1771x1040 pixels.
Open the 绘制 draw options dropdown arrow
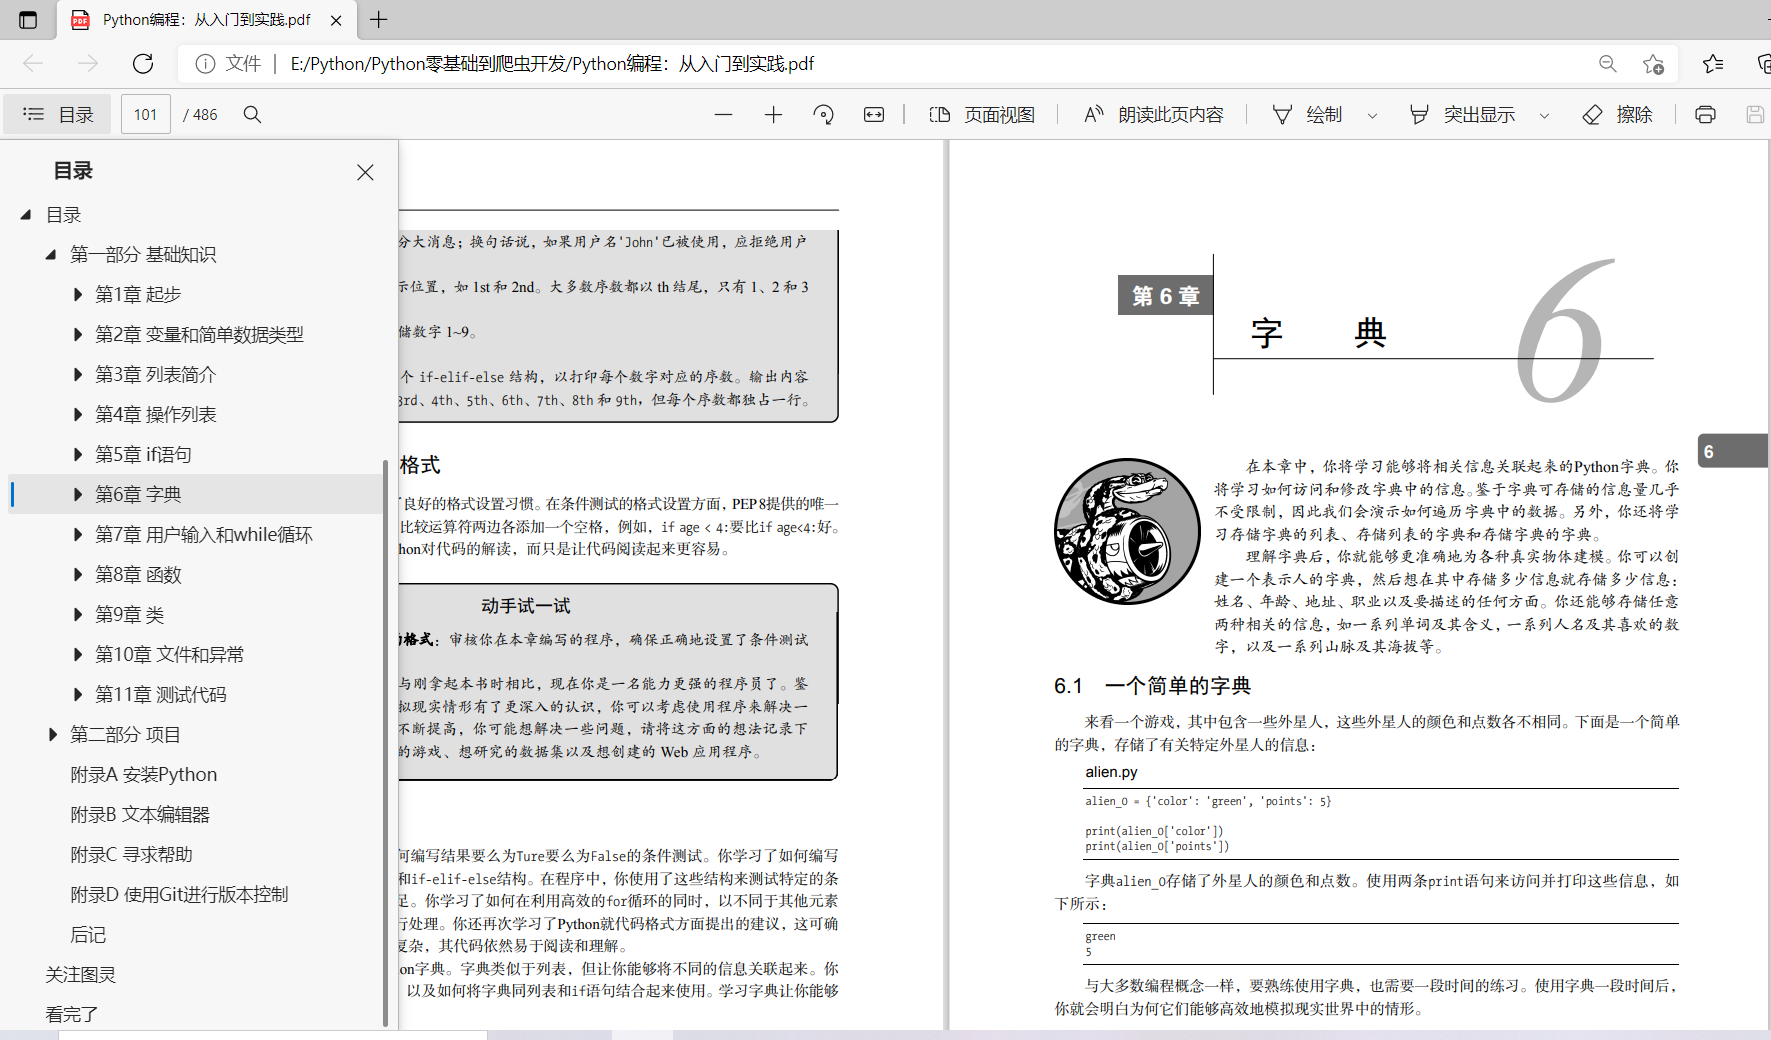(x=1372, y=116)
